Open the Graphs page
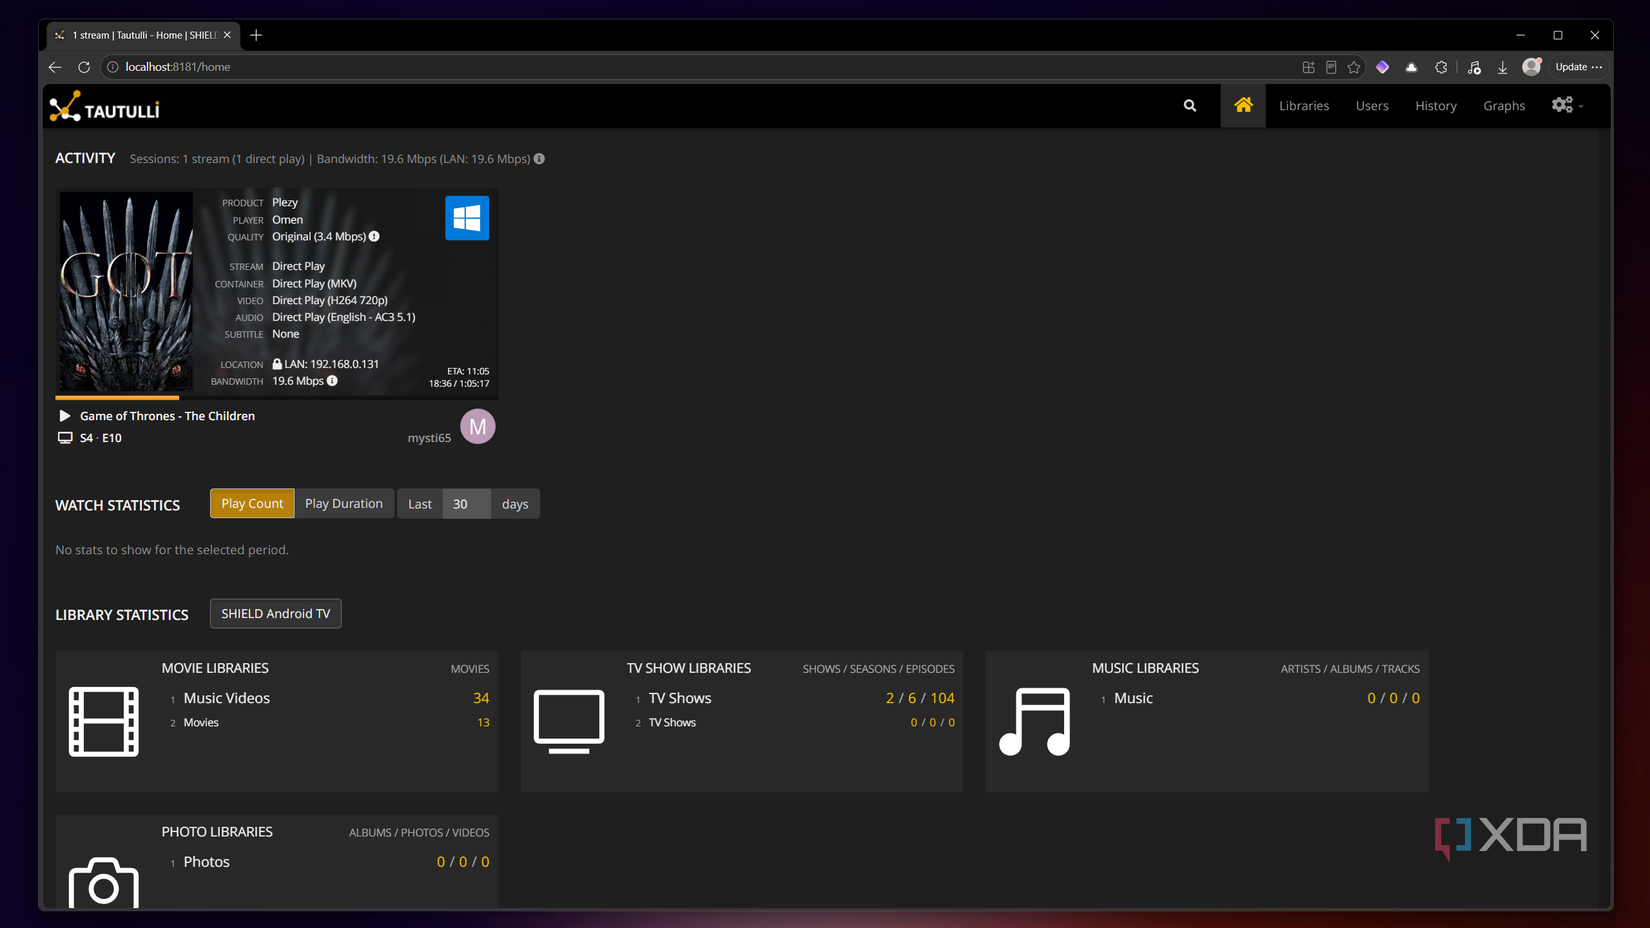 pyautogui.click(x=1504, y=106)
